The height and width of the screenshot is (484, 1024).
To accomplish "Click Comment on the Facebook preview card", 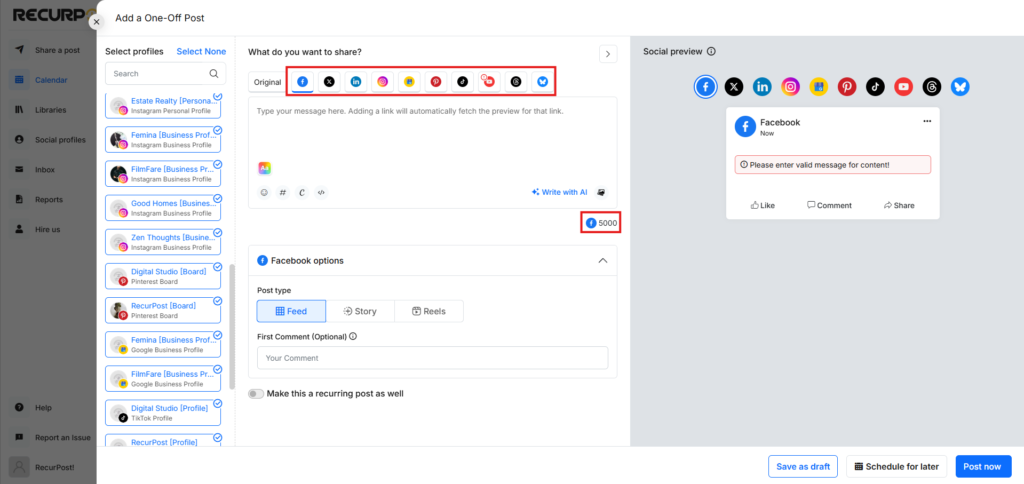I will [829, 205].
